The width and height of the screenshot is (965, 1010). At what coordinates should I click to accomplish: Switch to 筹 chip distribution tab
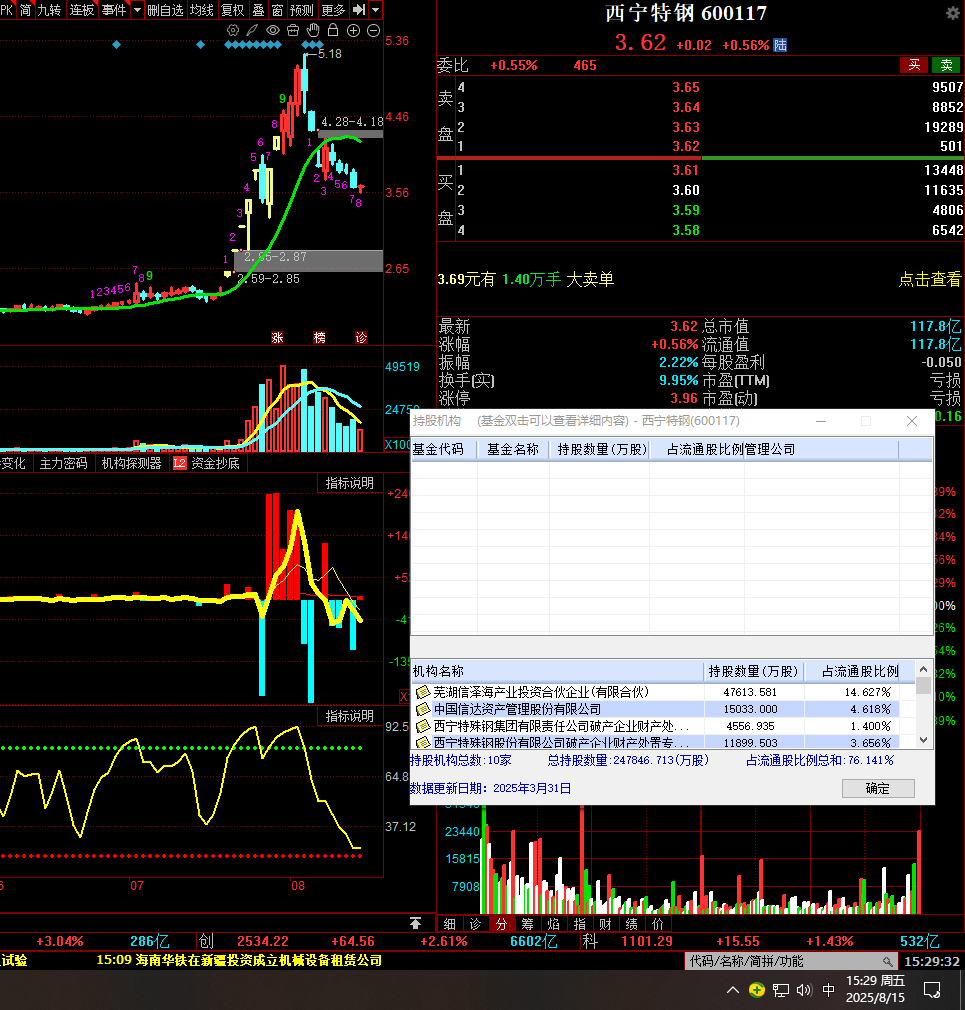pyautogui.click(x=528, y=924)
